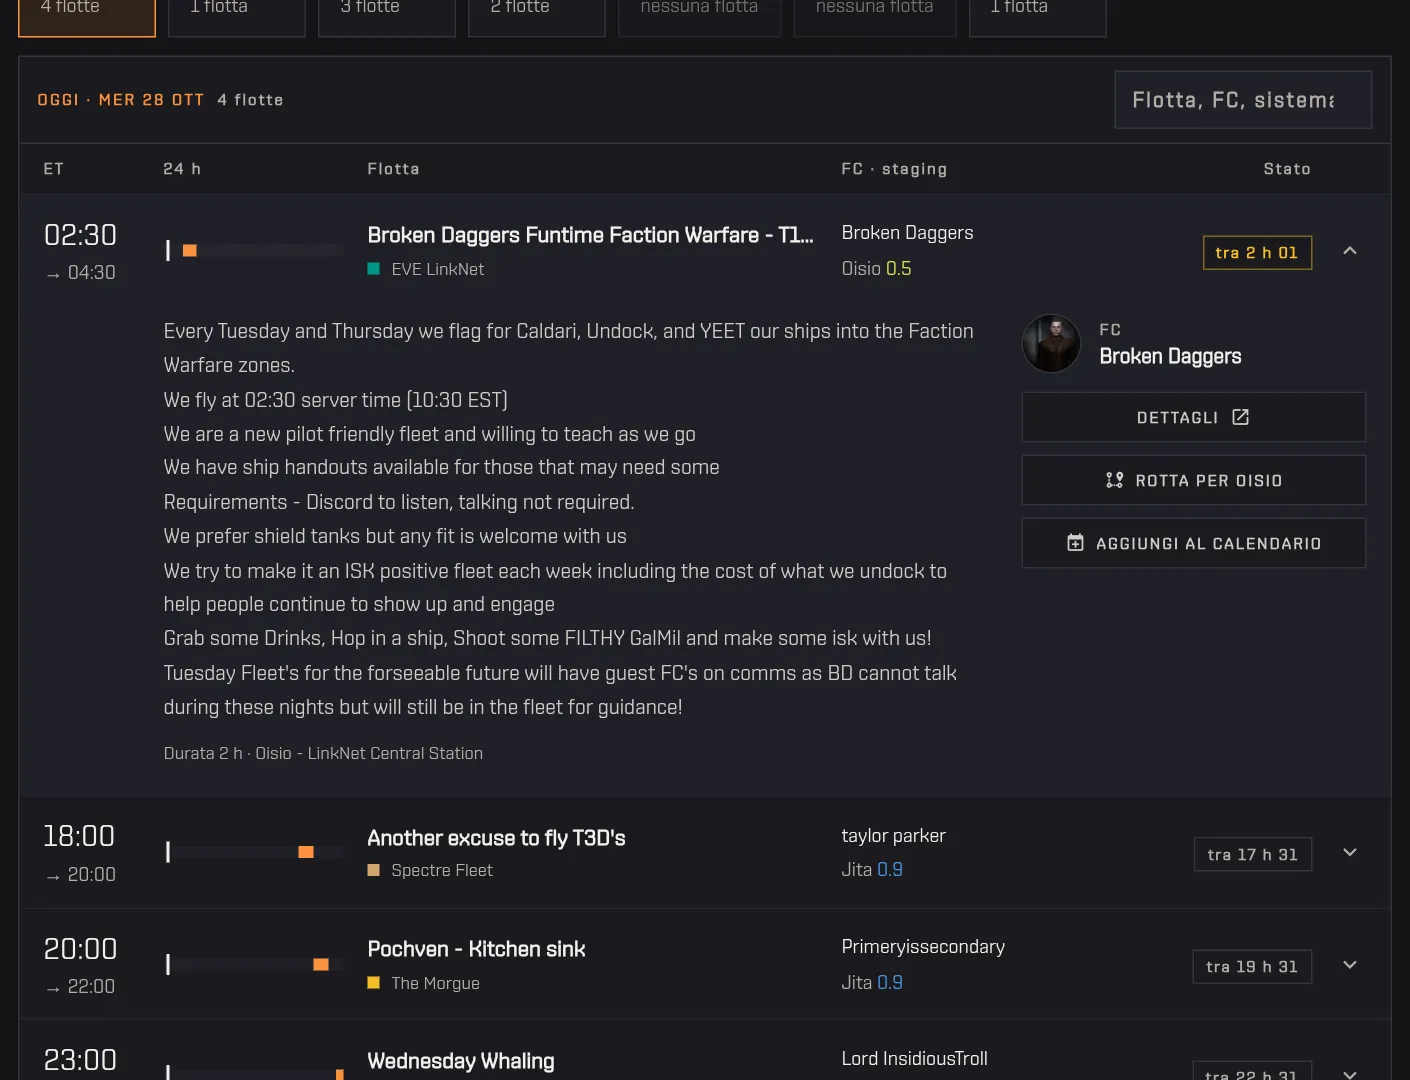Click the 20:00 fleet timeline marker
This screenshot has width=1410, height=1080.
(321, 965)
